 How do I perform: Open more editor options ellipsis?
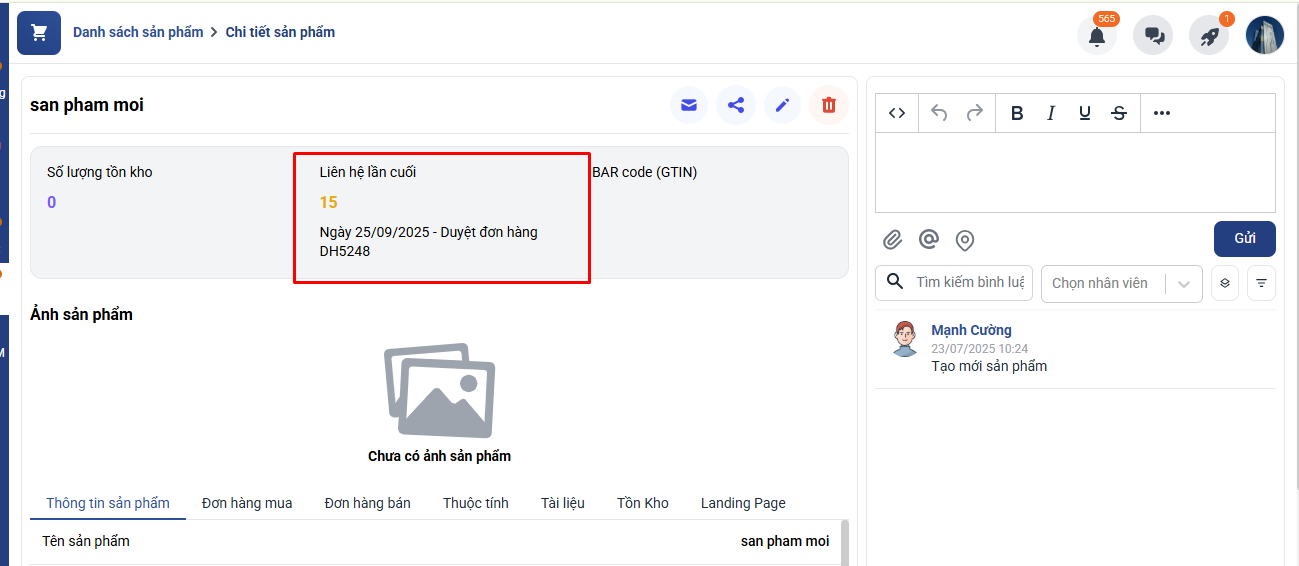pos(1161,113)
